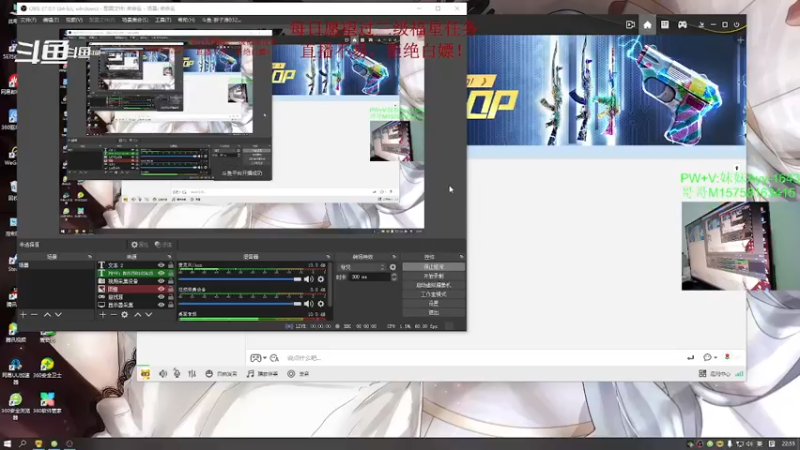Open source Filters button above the docks
The height and width of the screenshot is (450, 800).
[163, 245]
